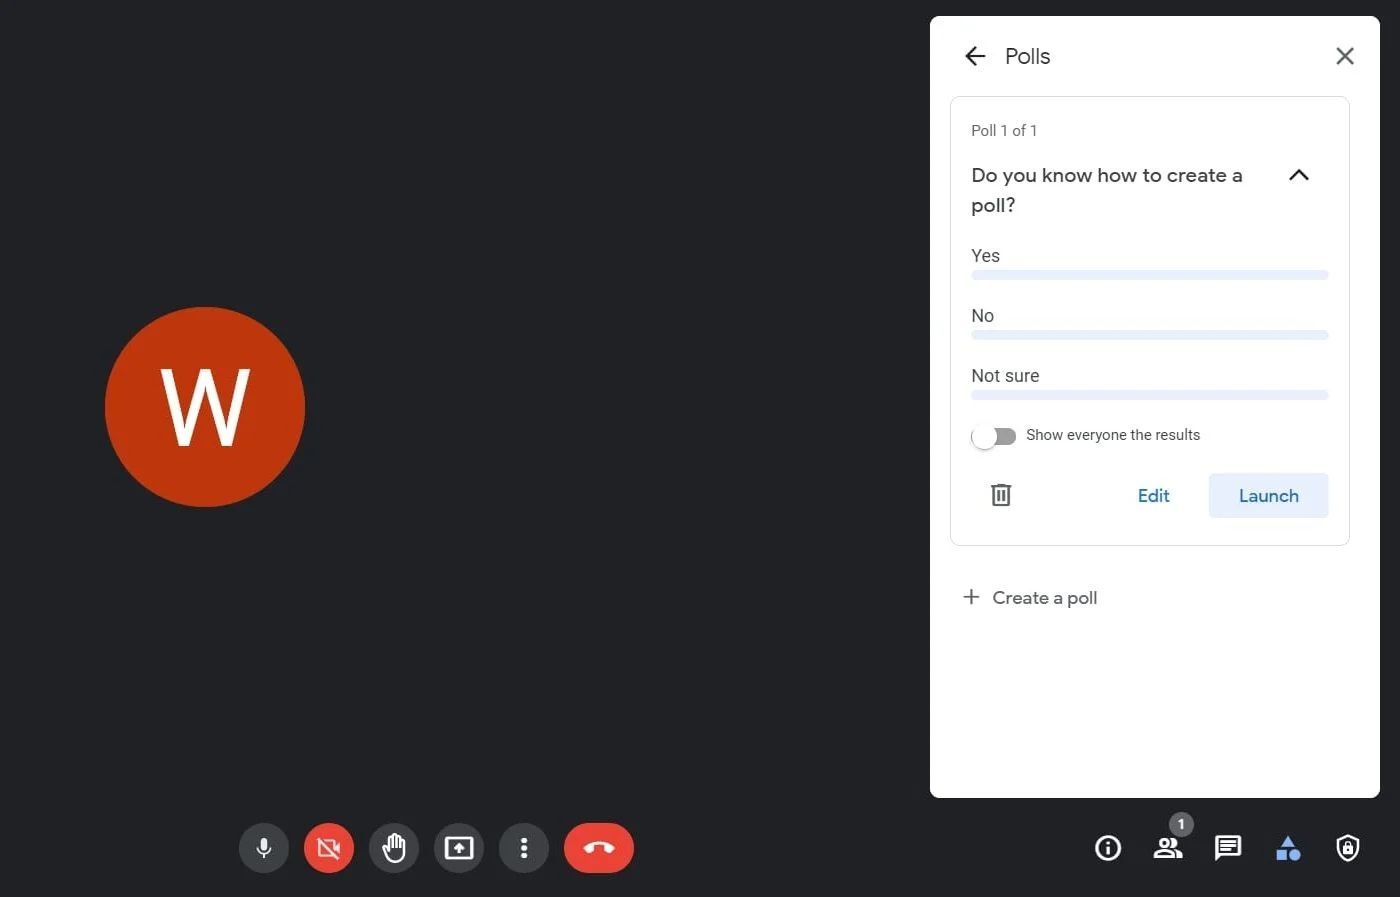
Task: Go back from the Polls view
Action: [974, 56]
